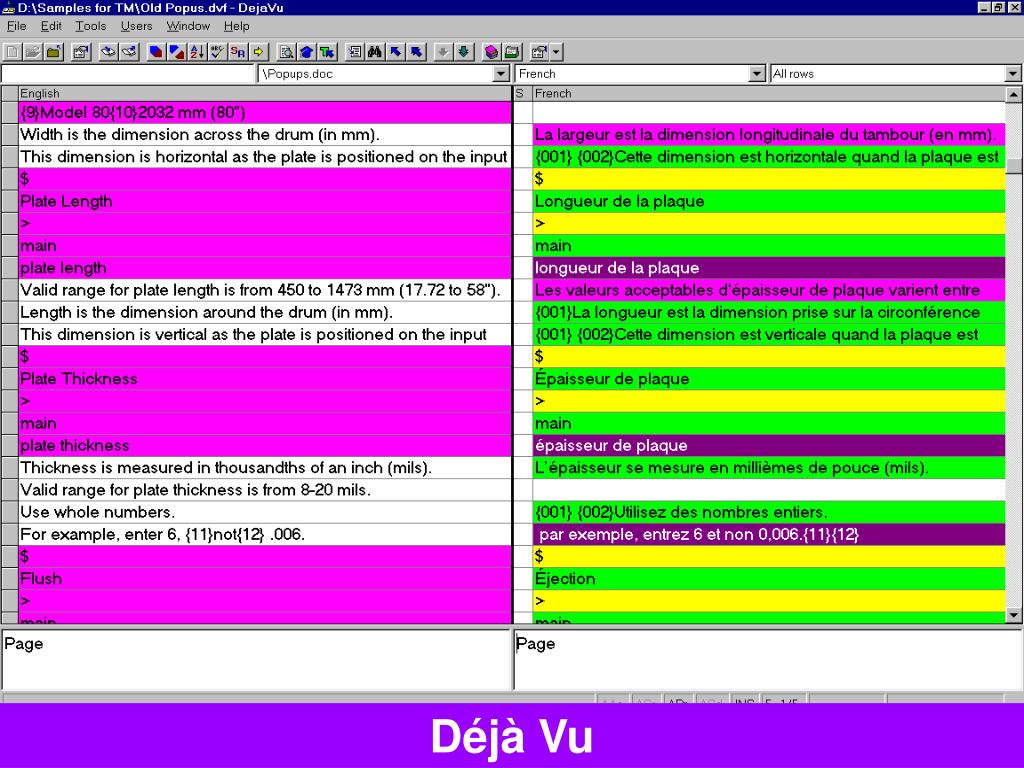Image resolution: width=1024 pixels, height=768 pixels.
Task: Select the English cell "Plate Thickness"
Action: tap(264, 379)
